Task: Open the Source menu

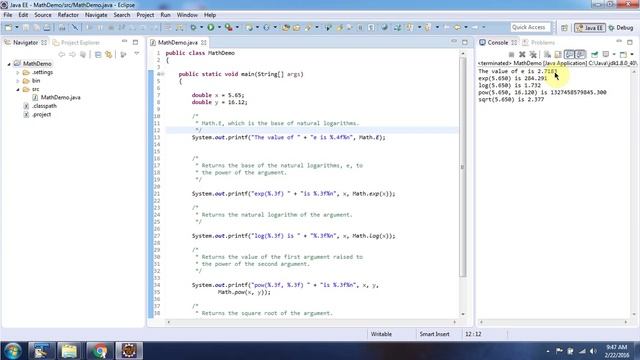Action: click(43, 15)
